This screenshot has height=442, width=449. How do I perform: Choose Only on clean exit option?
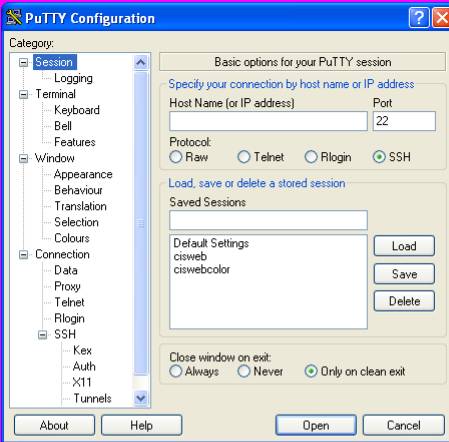355,371
